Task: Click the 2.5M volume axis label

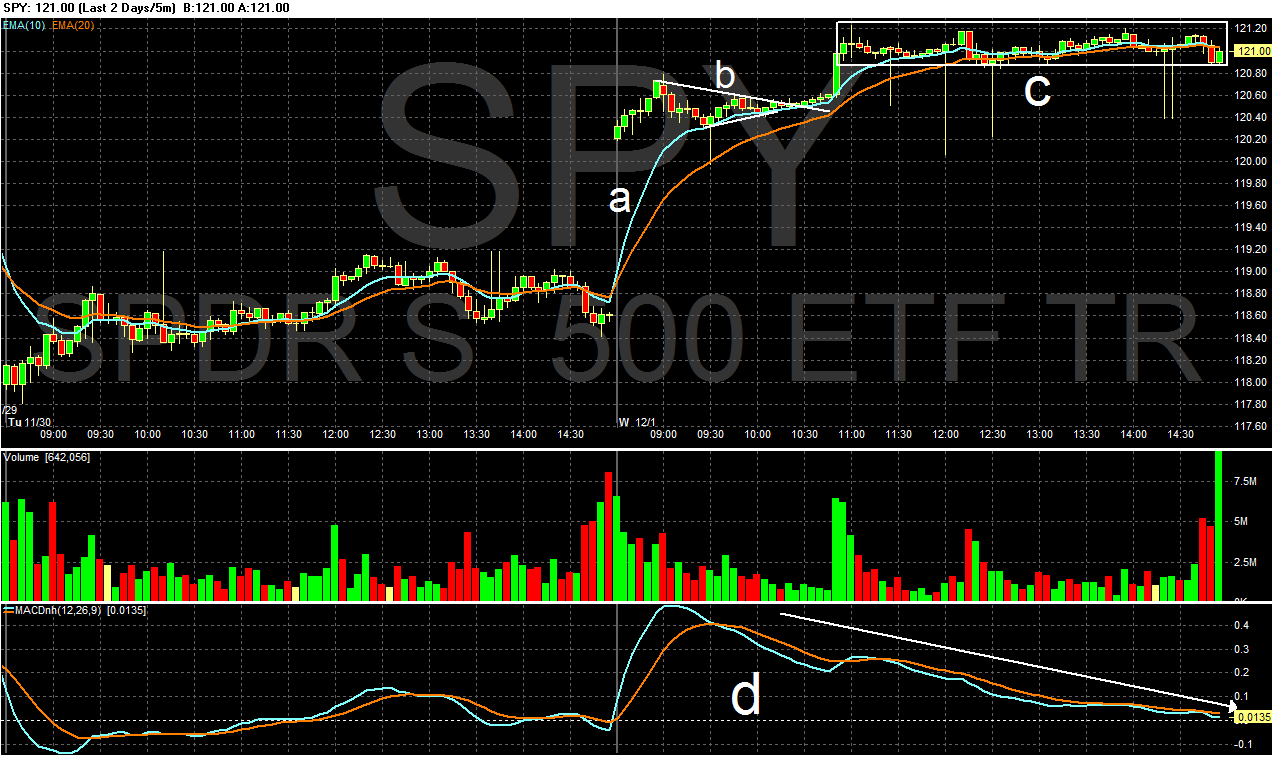Action: [1248, 562]
